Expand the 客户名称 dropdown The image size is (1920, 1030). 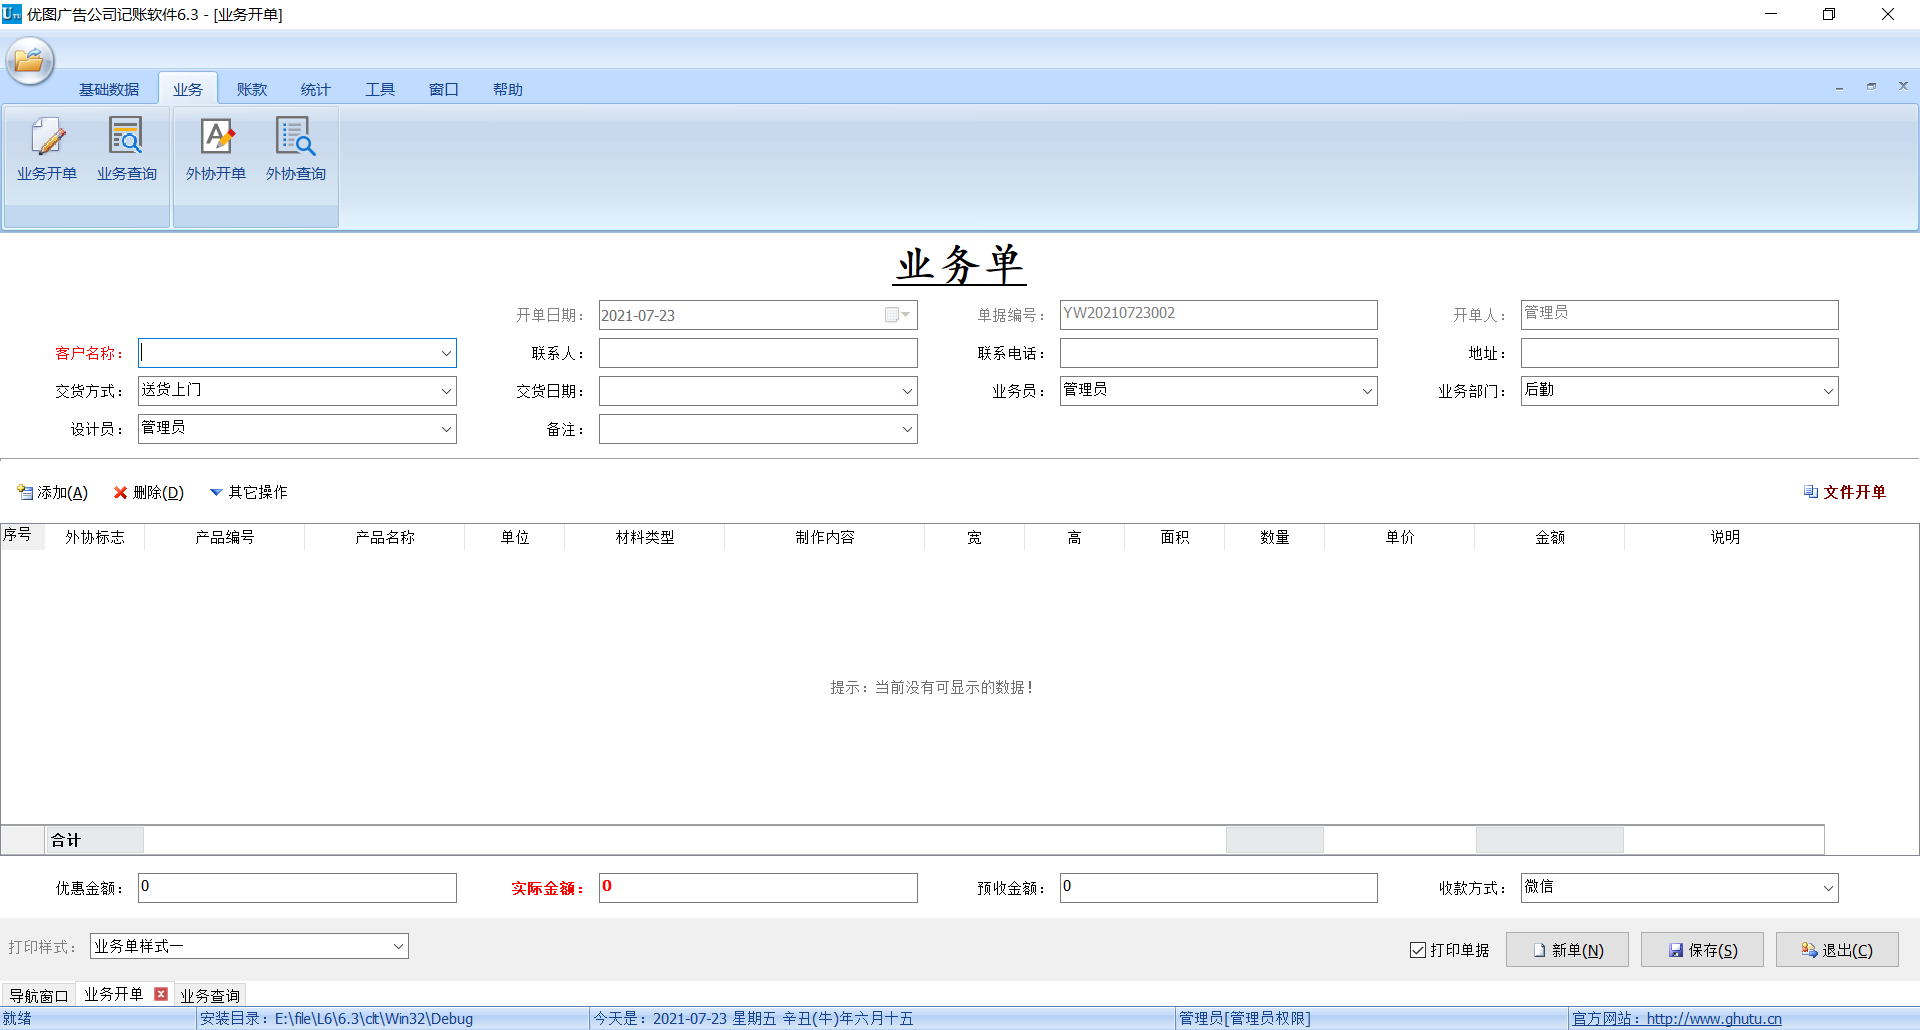point(446,353)
